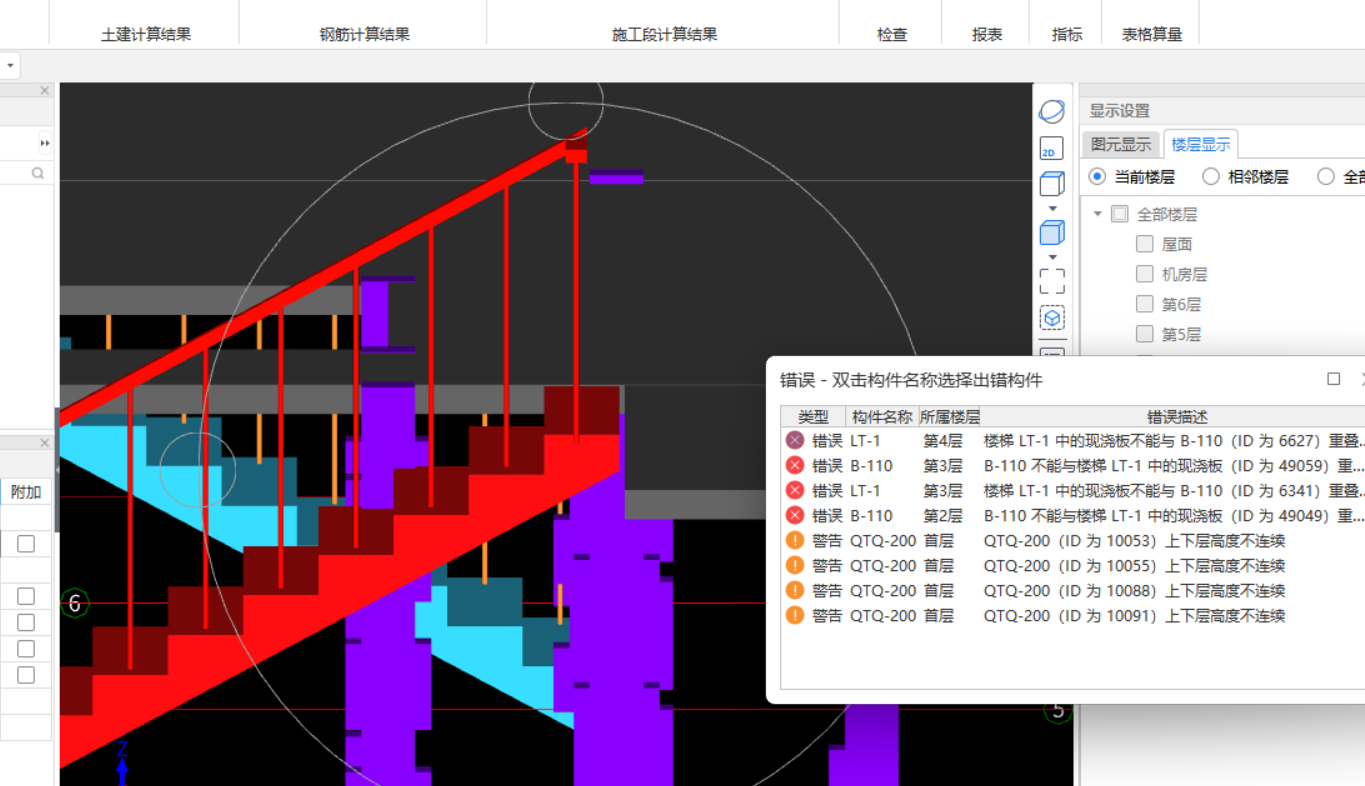Click warning icon of QTQ-200 ID 10091 row
The image size is (1365, 786).
795,615
